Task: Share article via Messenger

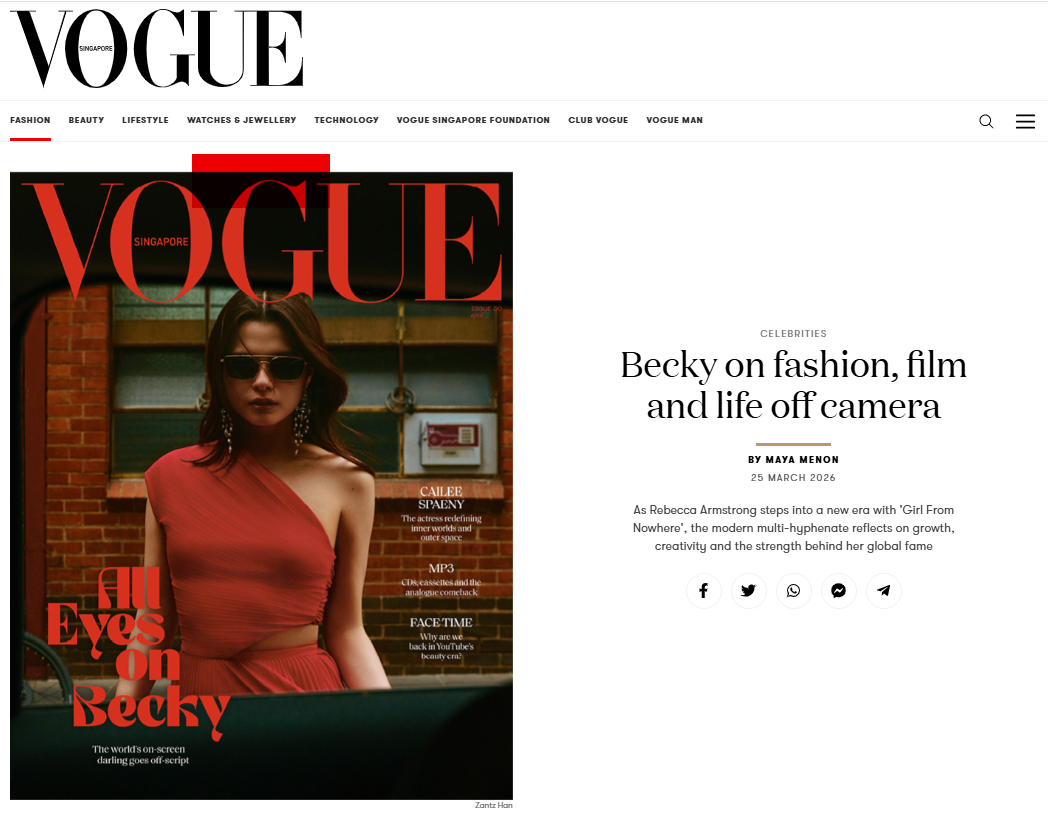Action: point(839,591)
